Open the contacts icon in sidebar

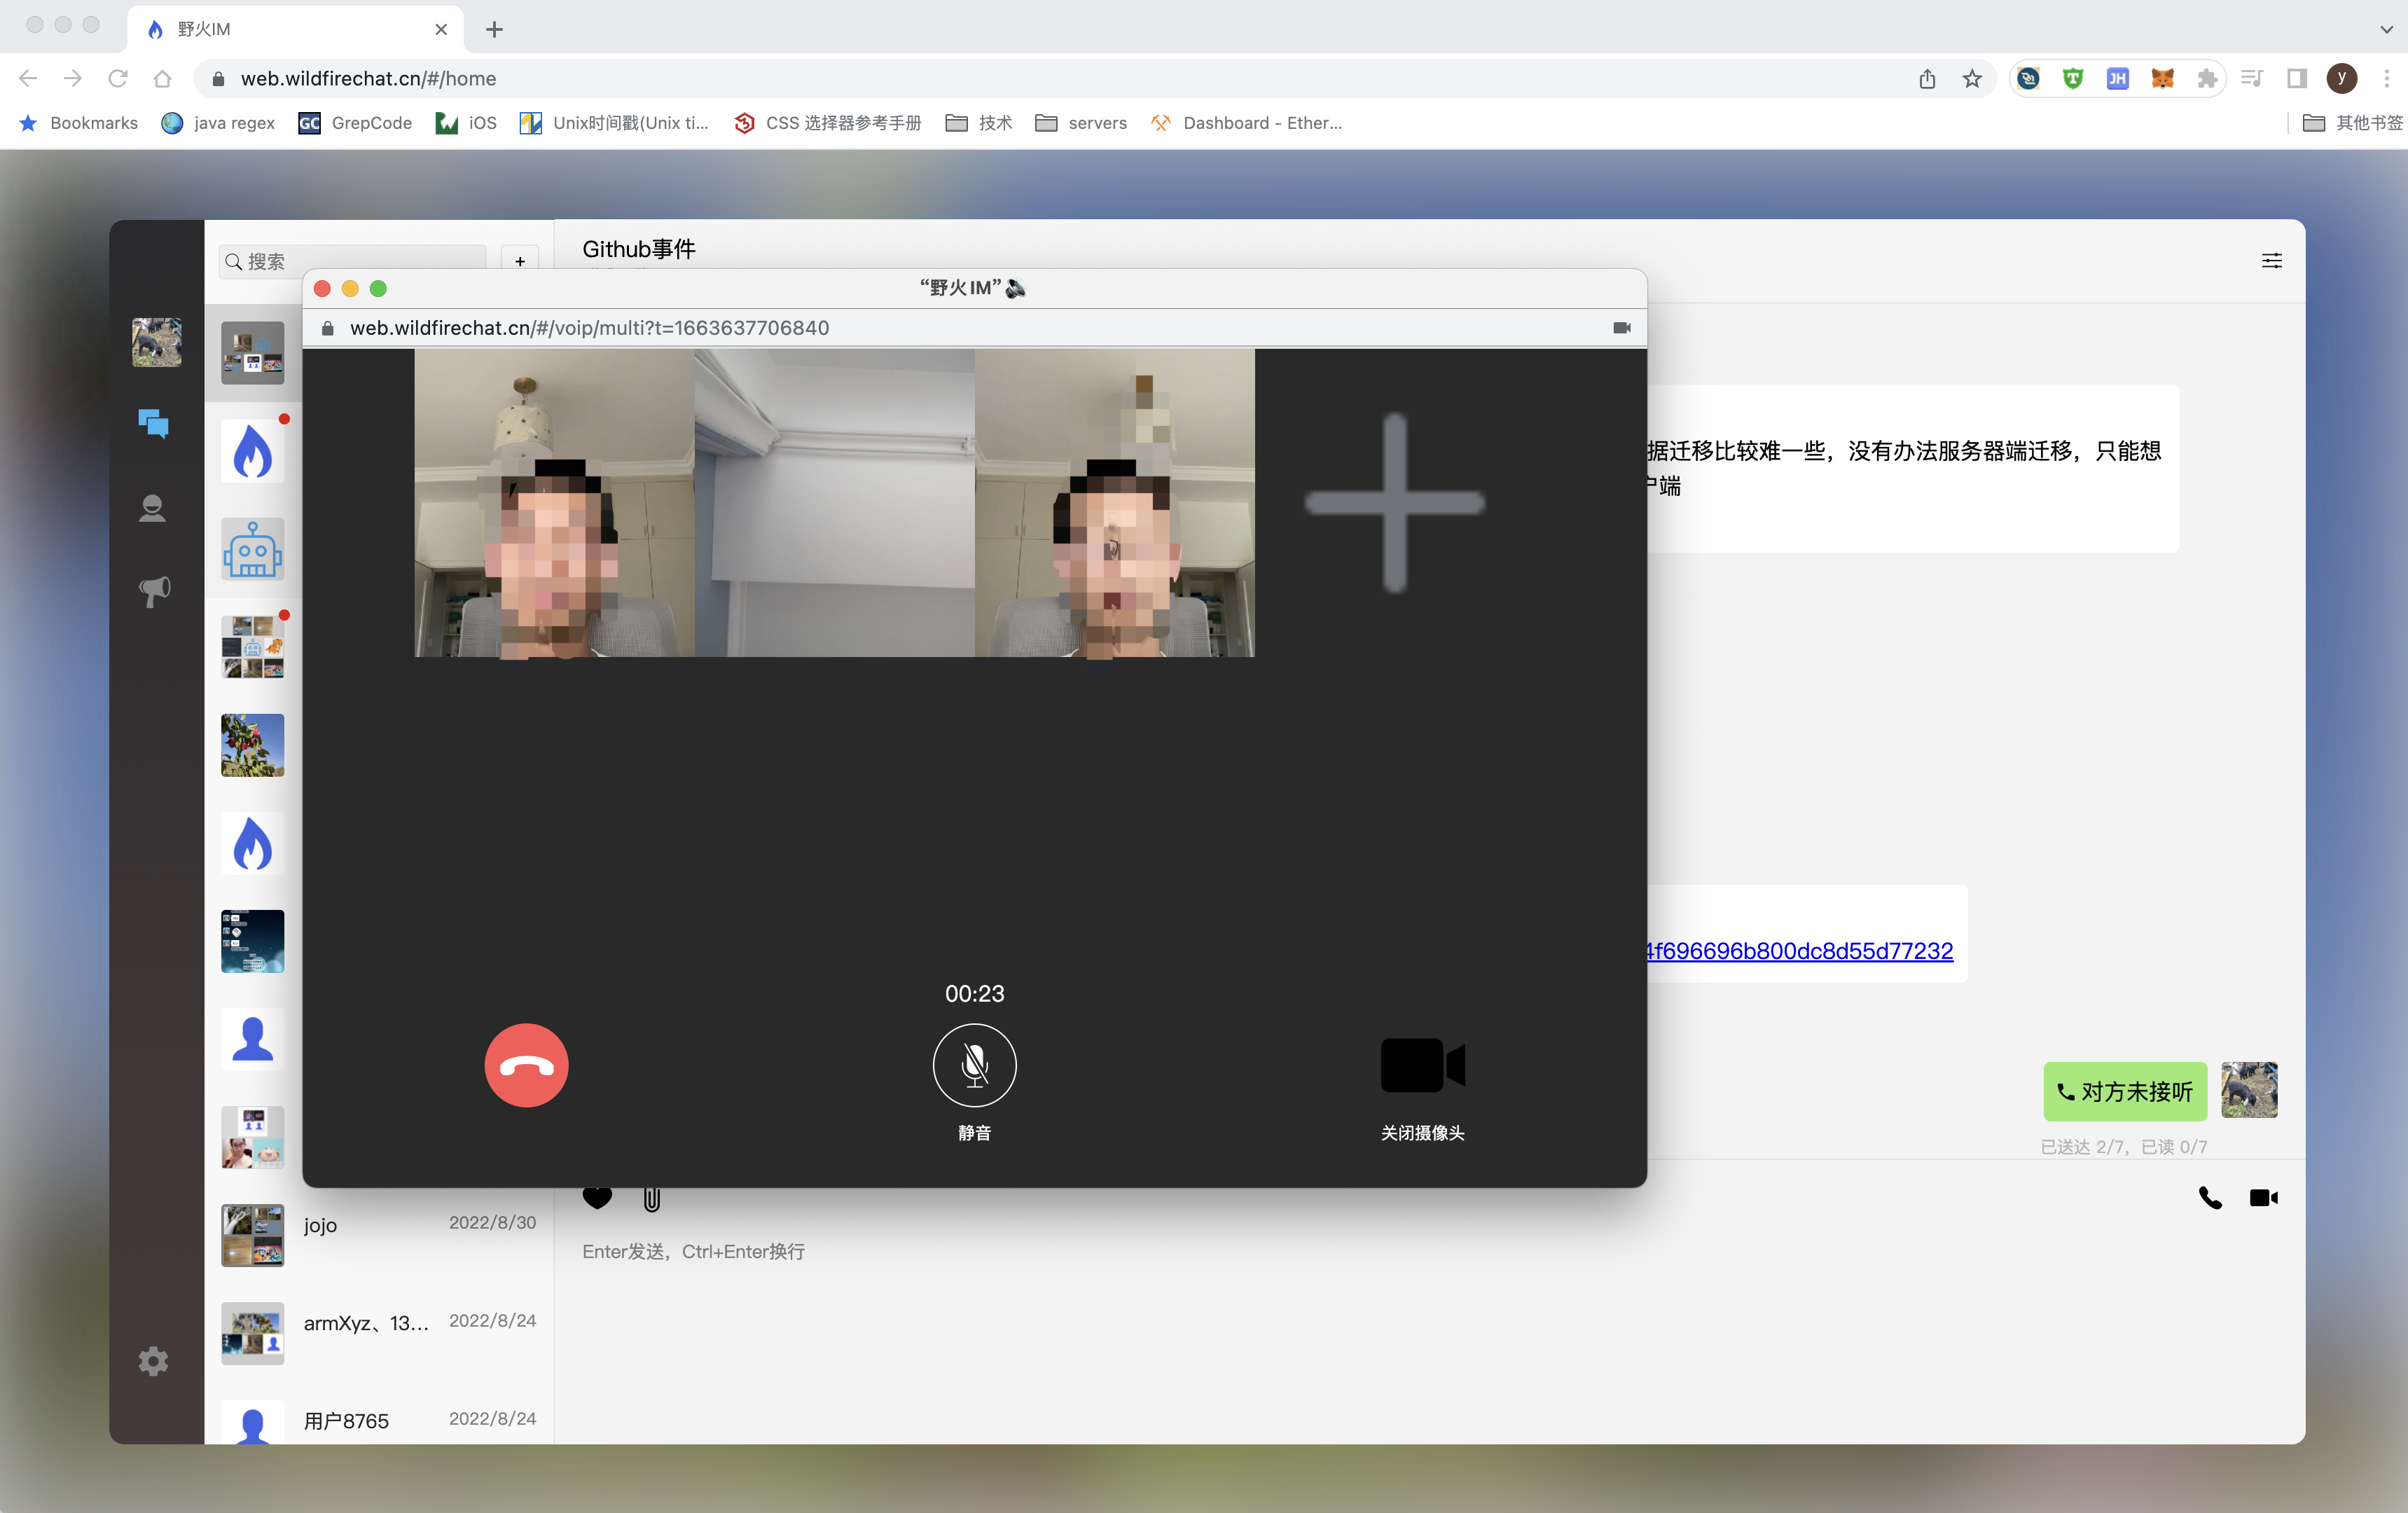pos(152,509)
